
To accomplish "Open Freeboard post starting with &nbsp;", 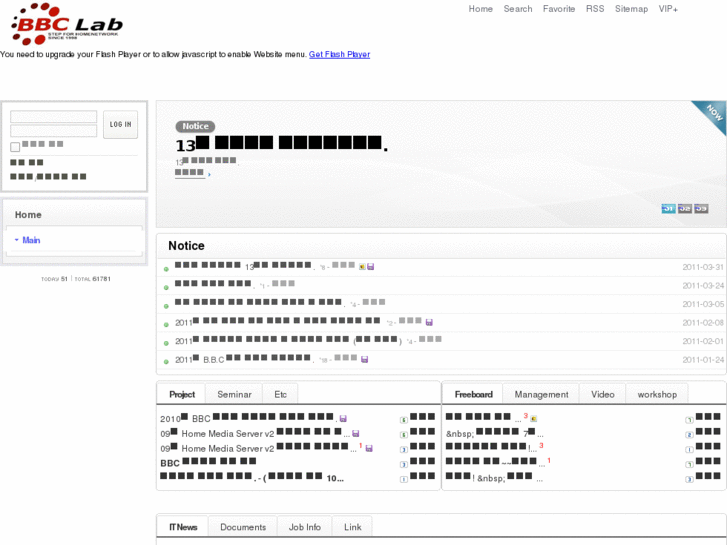I will tap(494, 433).
